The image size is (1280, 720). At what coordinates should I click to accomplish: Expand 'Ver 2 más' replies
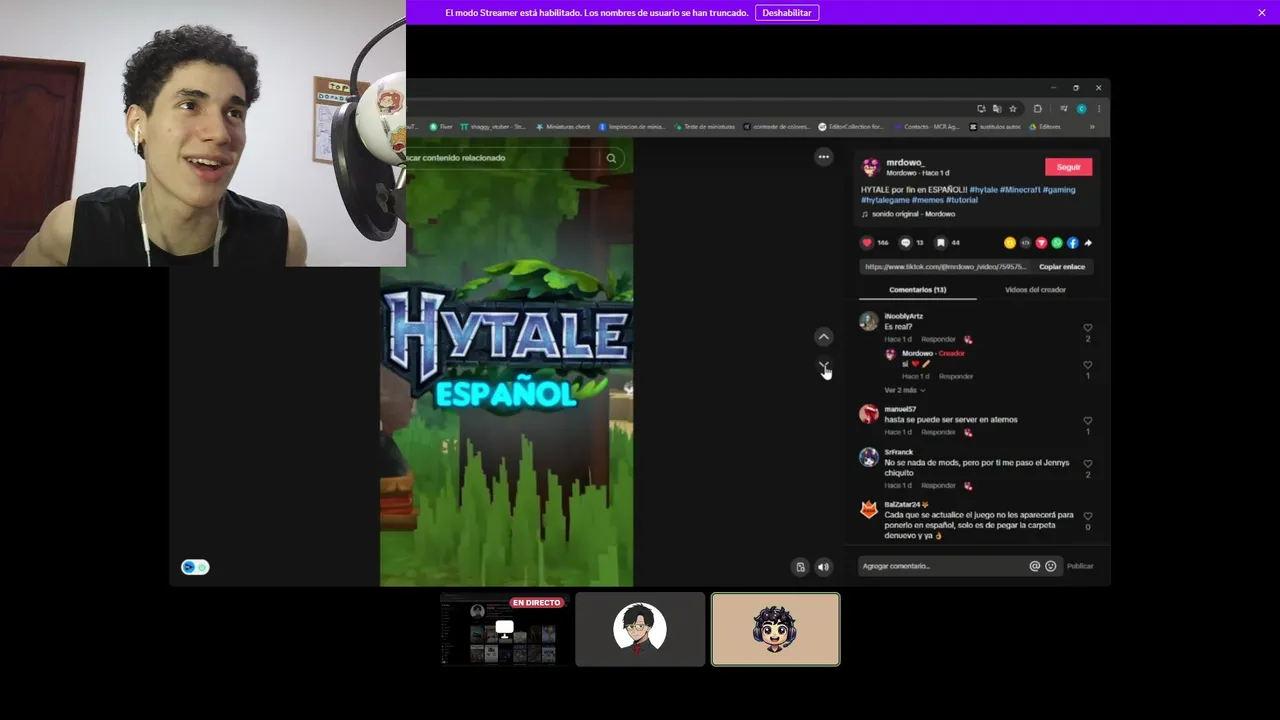[905, 390]
